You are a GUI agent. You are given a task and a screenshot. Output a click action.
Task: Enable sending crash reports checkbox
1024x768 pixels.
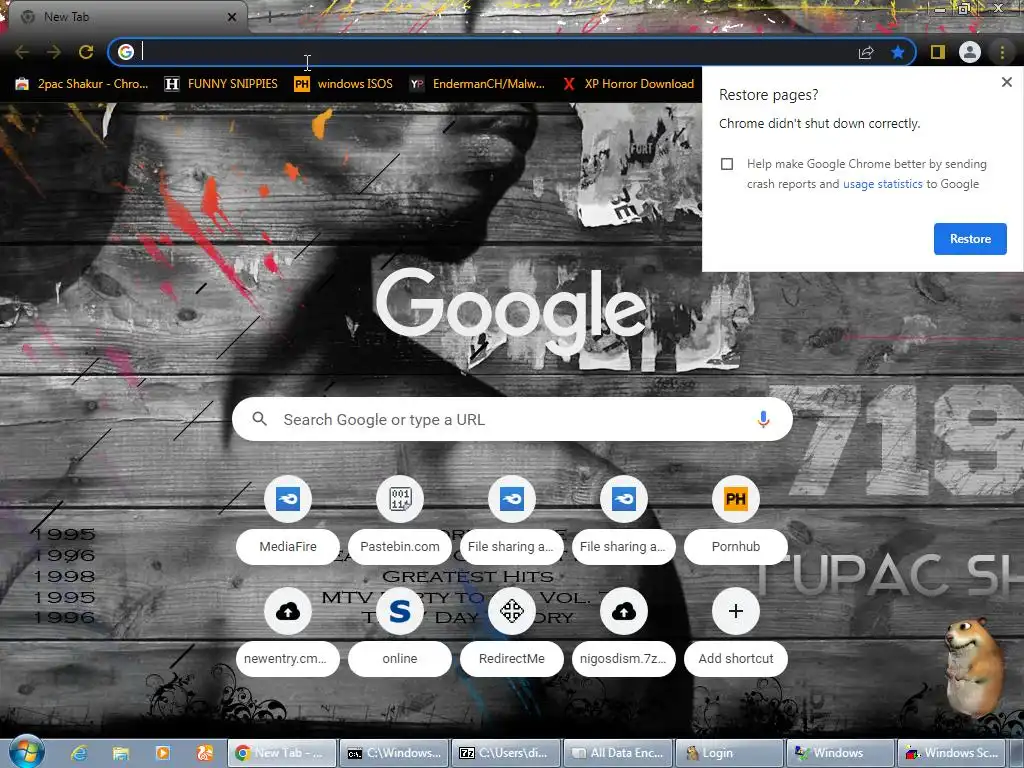click(727, 164)
